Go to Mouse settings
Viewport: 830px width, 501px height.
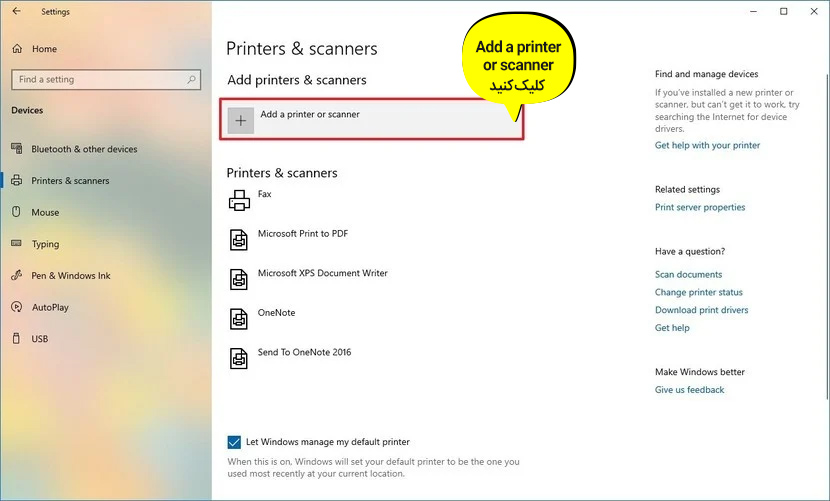pos(45,212)
